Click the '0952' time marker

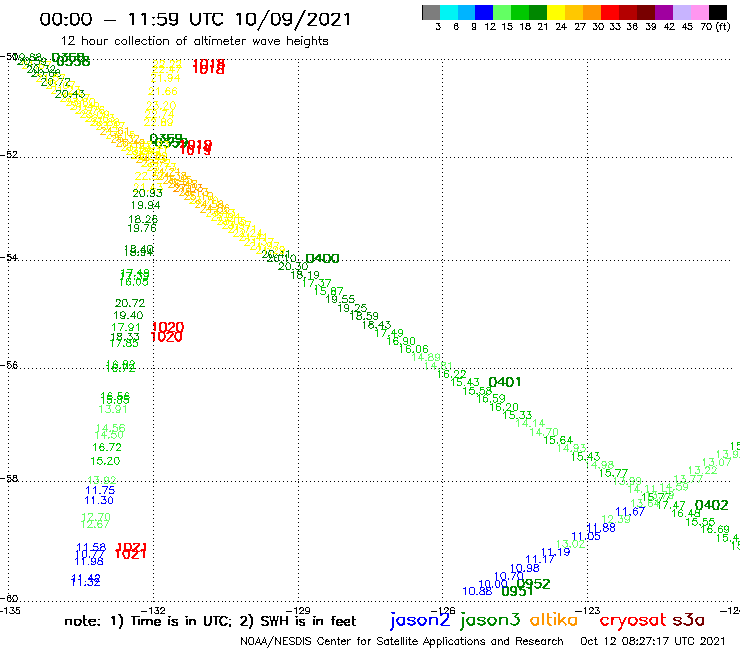[535, 584]
